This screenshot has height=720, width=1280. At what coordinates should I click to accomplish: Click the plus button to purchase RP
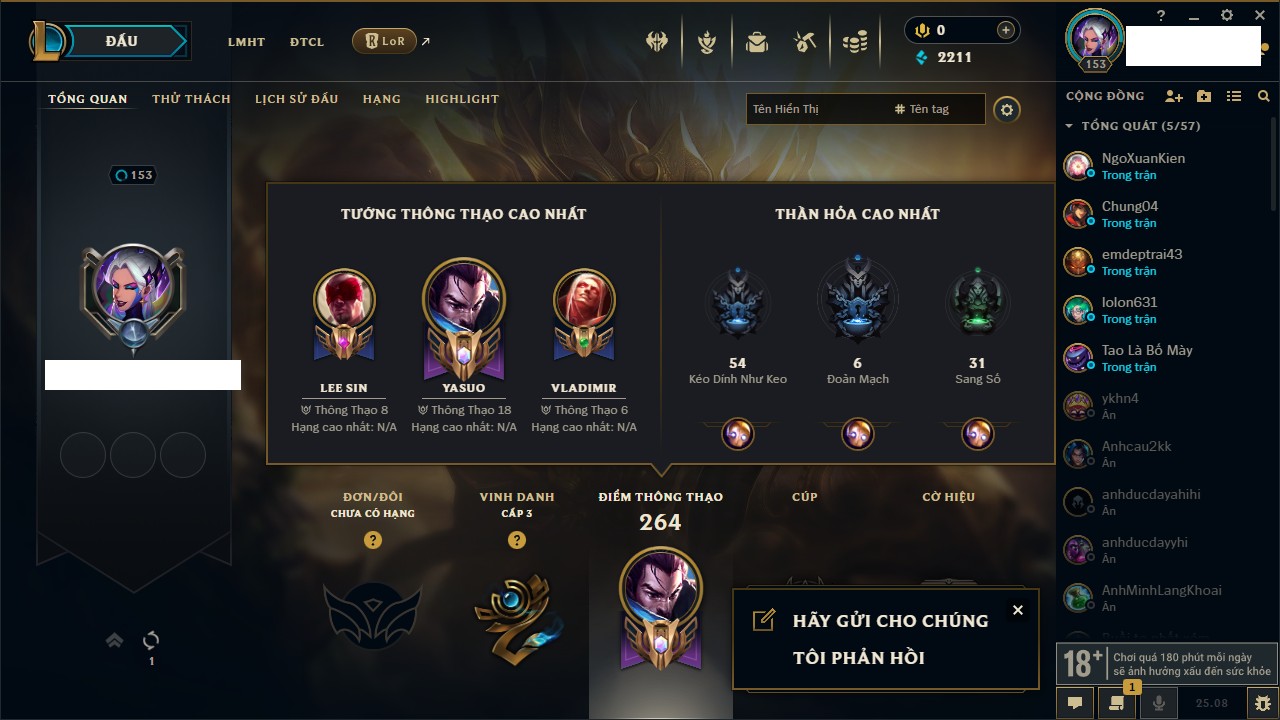click(1006, 30)
